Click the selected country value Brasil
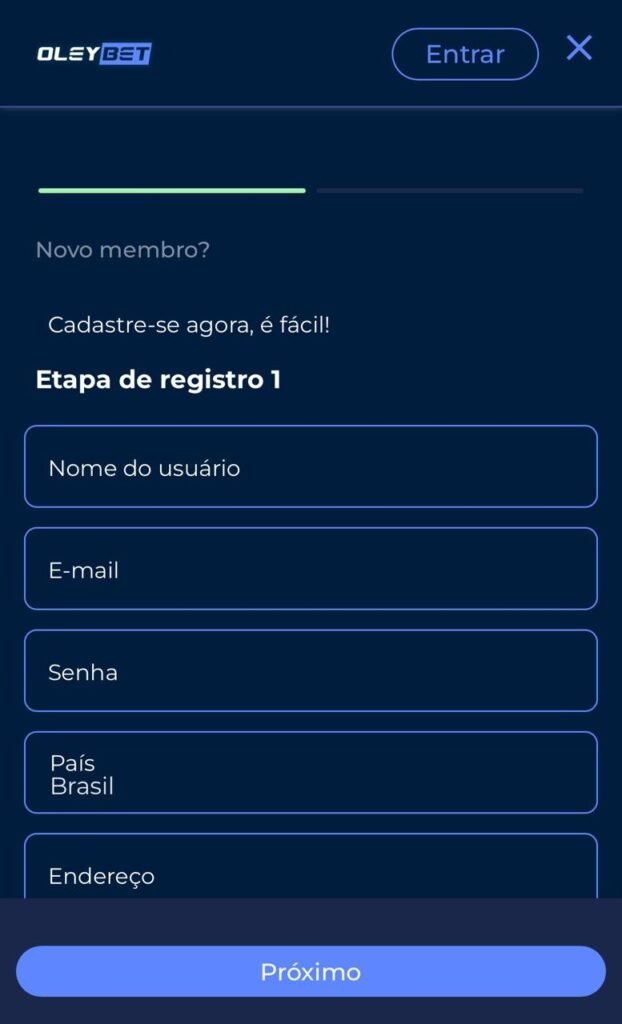The width and height of the screenshot is (622, 1024). (82, 787)
